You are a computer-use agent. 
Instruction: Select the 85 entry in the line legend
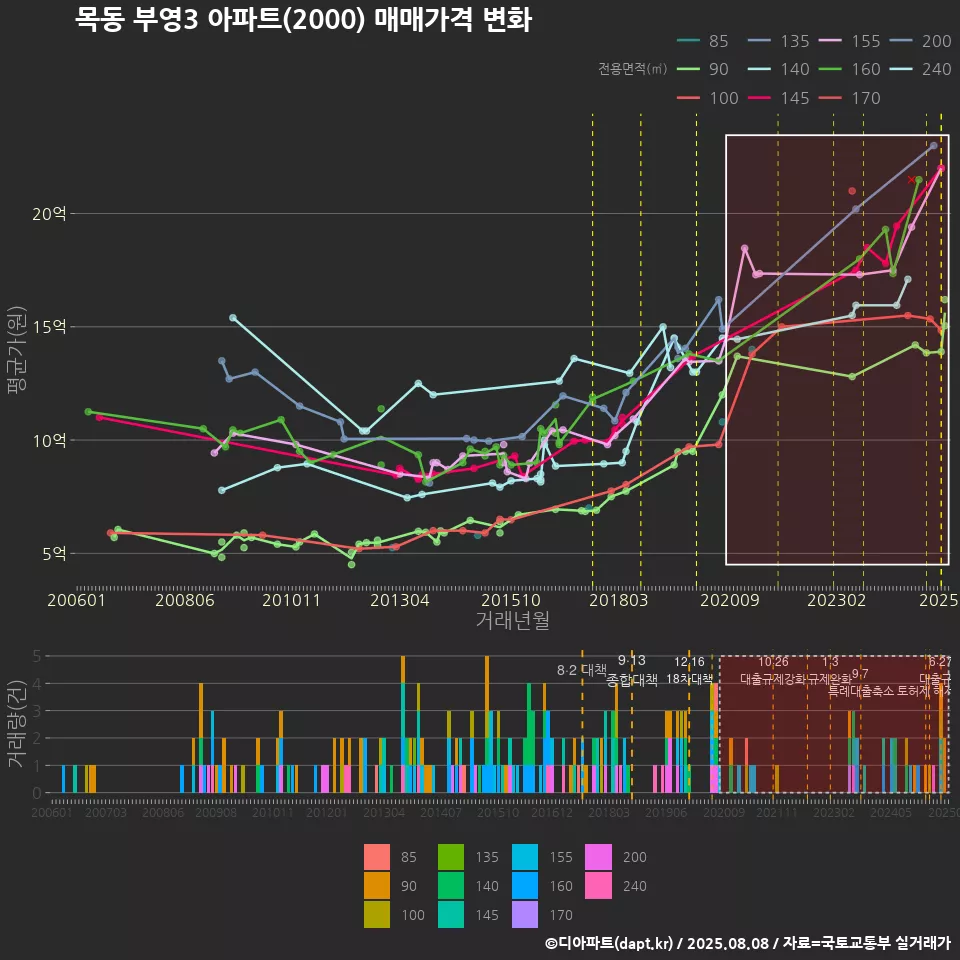pos(703,41)
